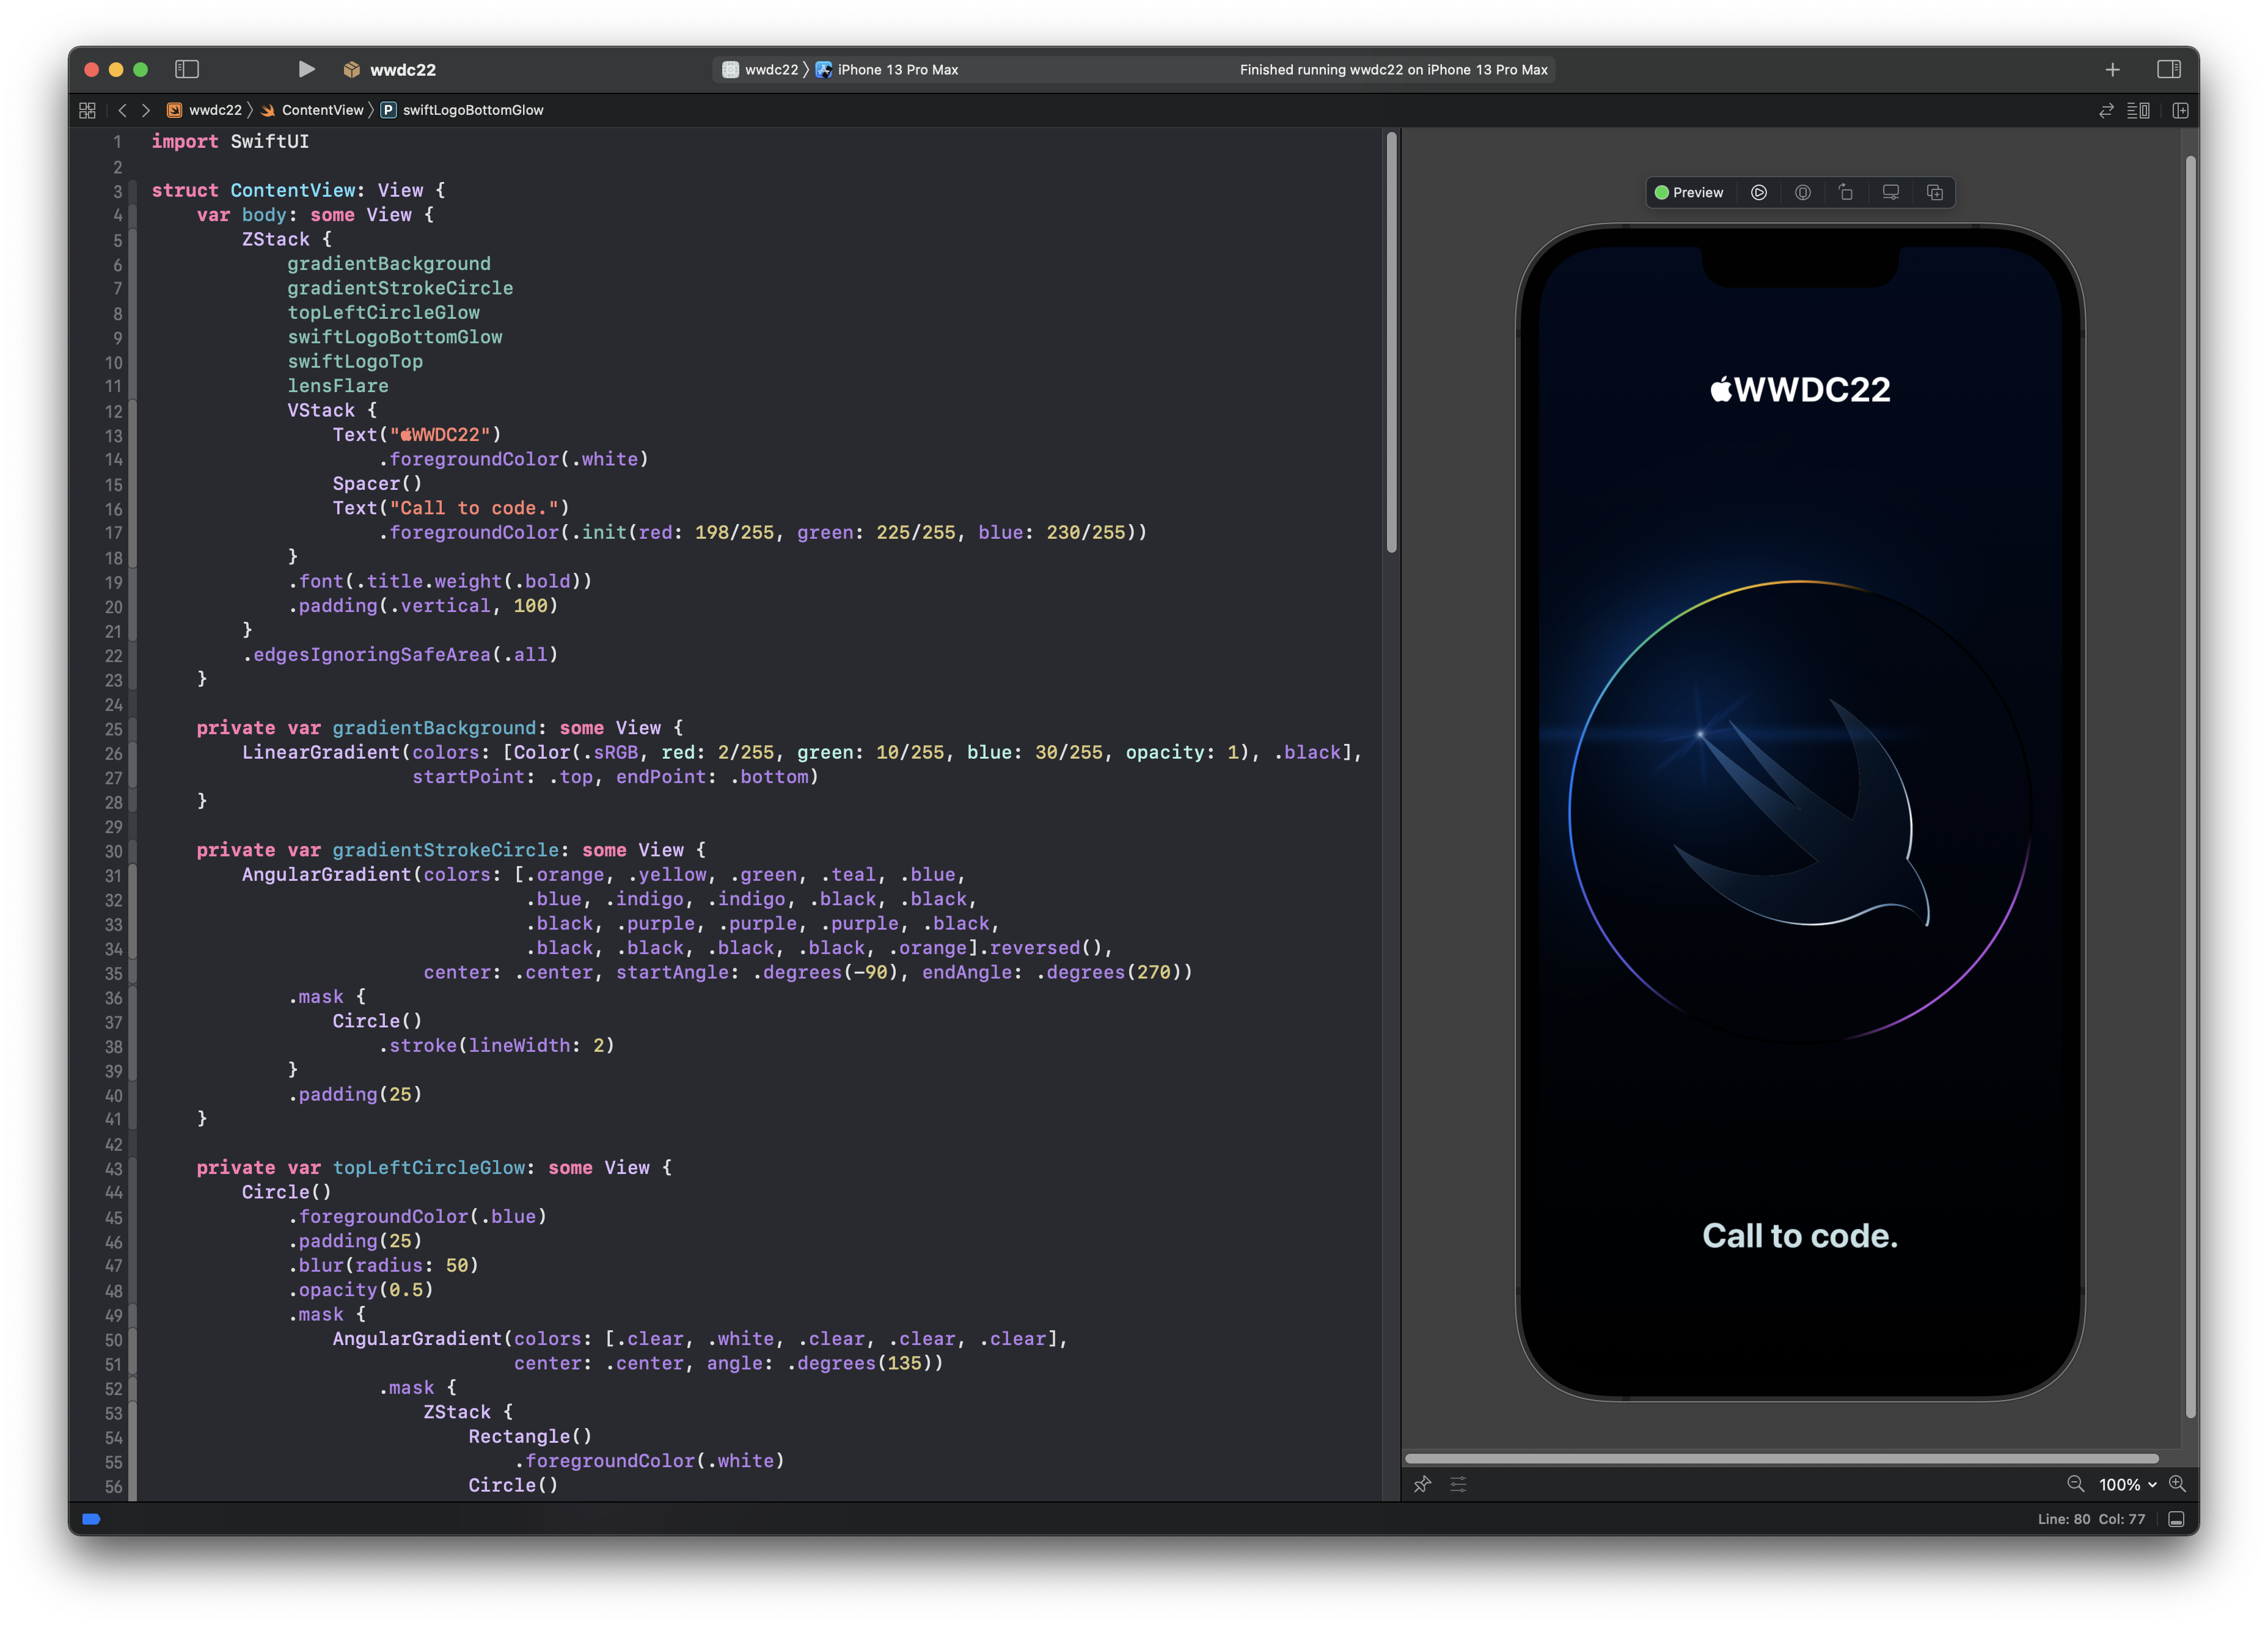Click the preview on device icon

click(x=1803, y=192)
